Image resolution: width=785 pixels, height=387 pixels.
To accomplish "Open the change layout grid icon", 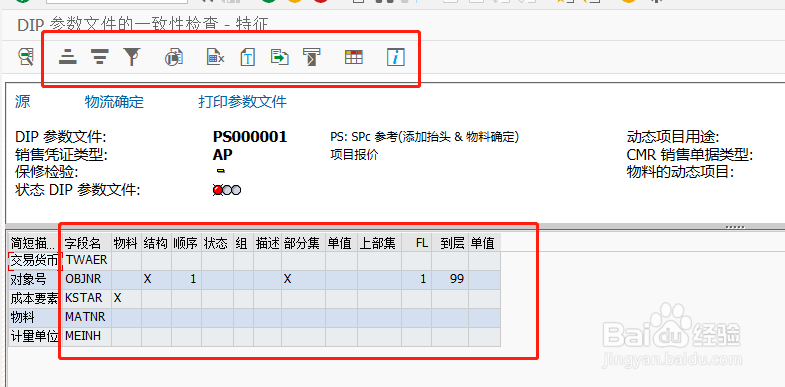I will pyautogui.click(x=353, y=57).
